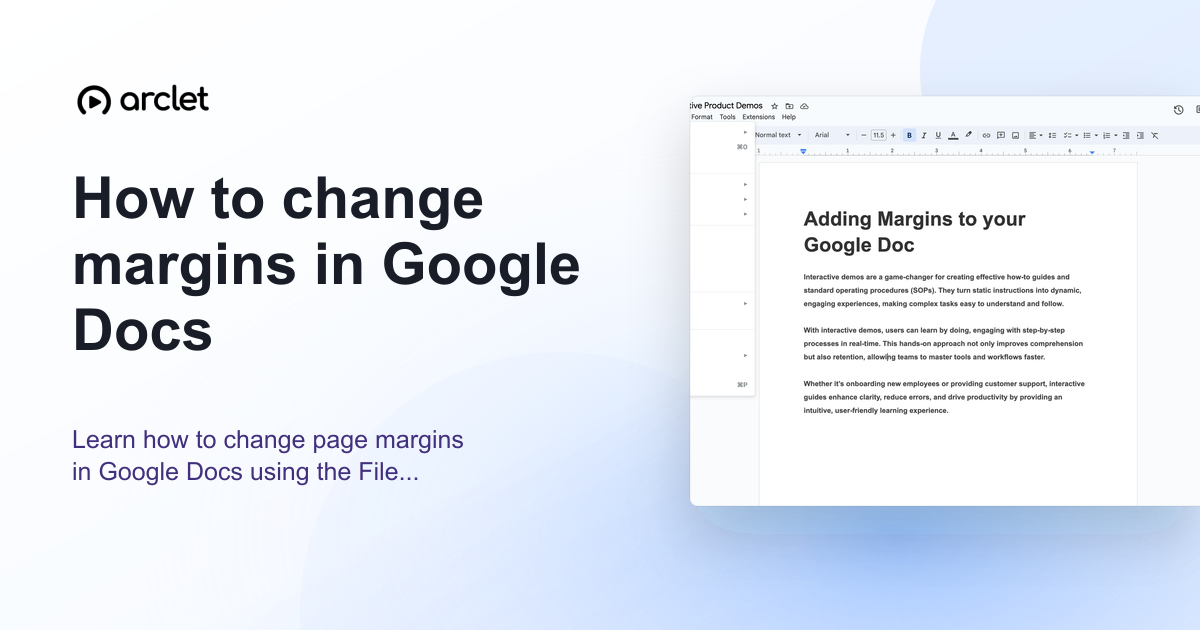Open the Extensions menu
This screenshot has height=630, width=1200.
[x=758, y=117]
